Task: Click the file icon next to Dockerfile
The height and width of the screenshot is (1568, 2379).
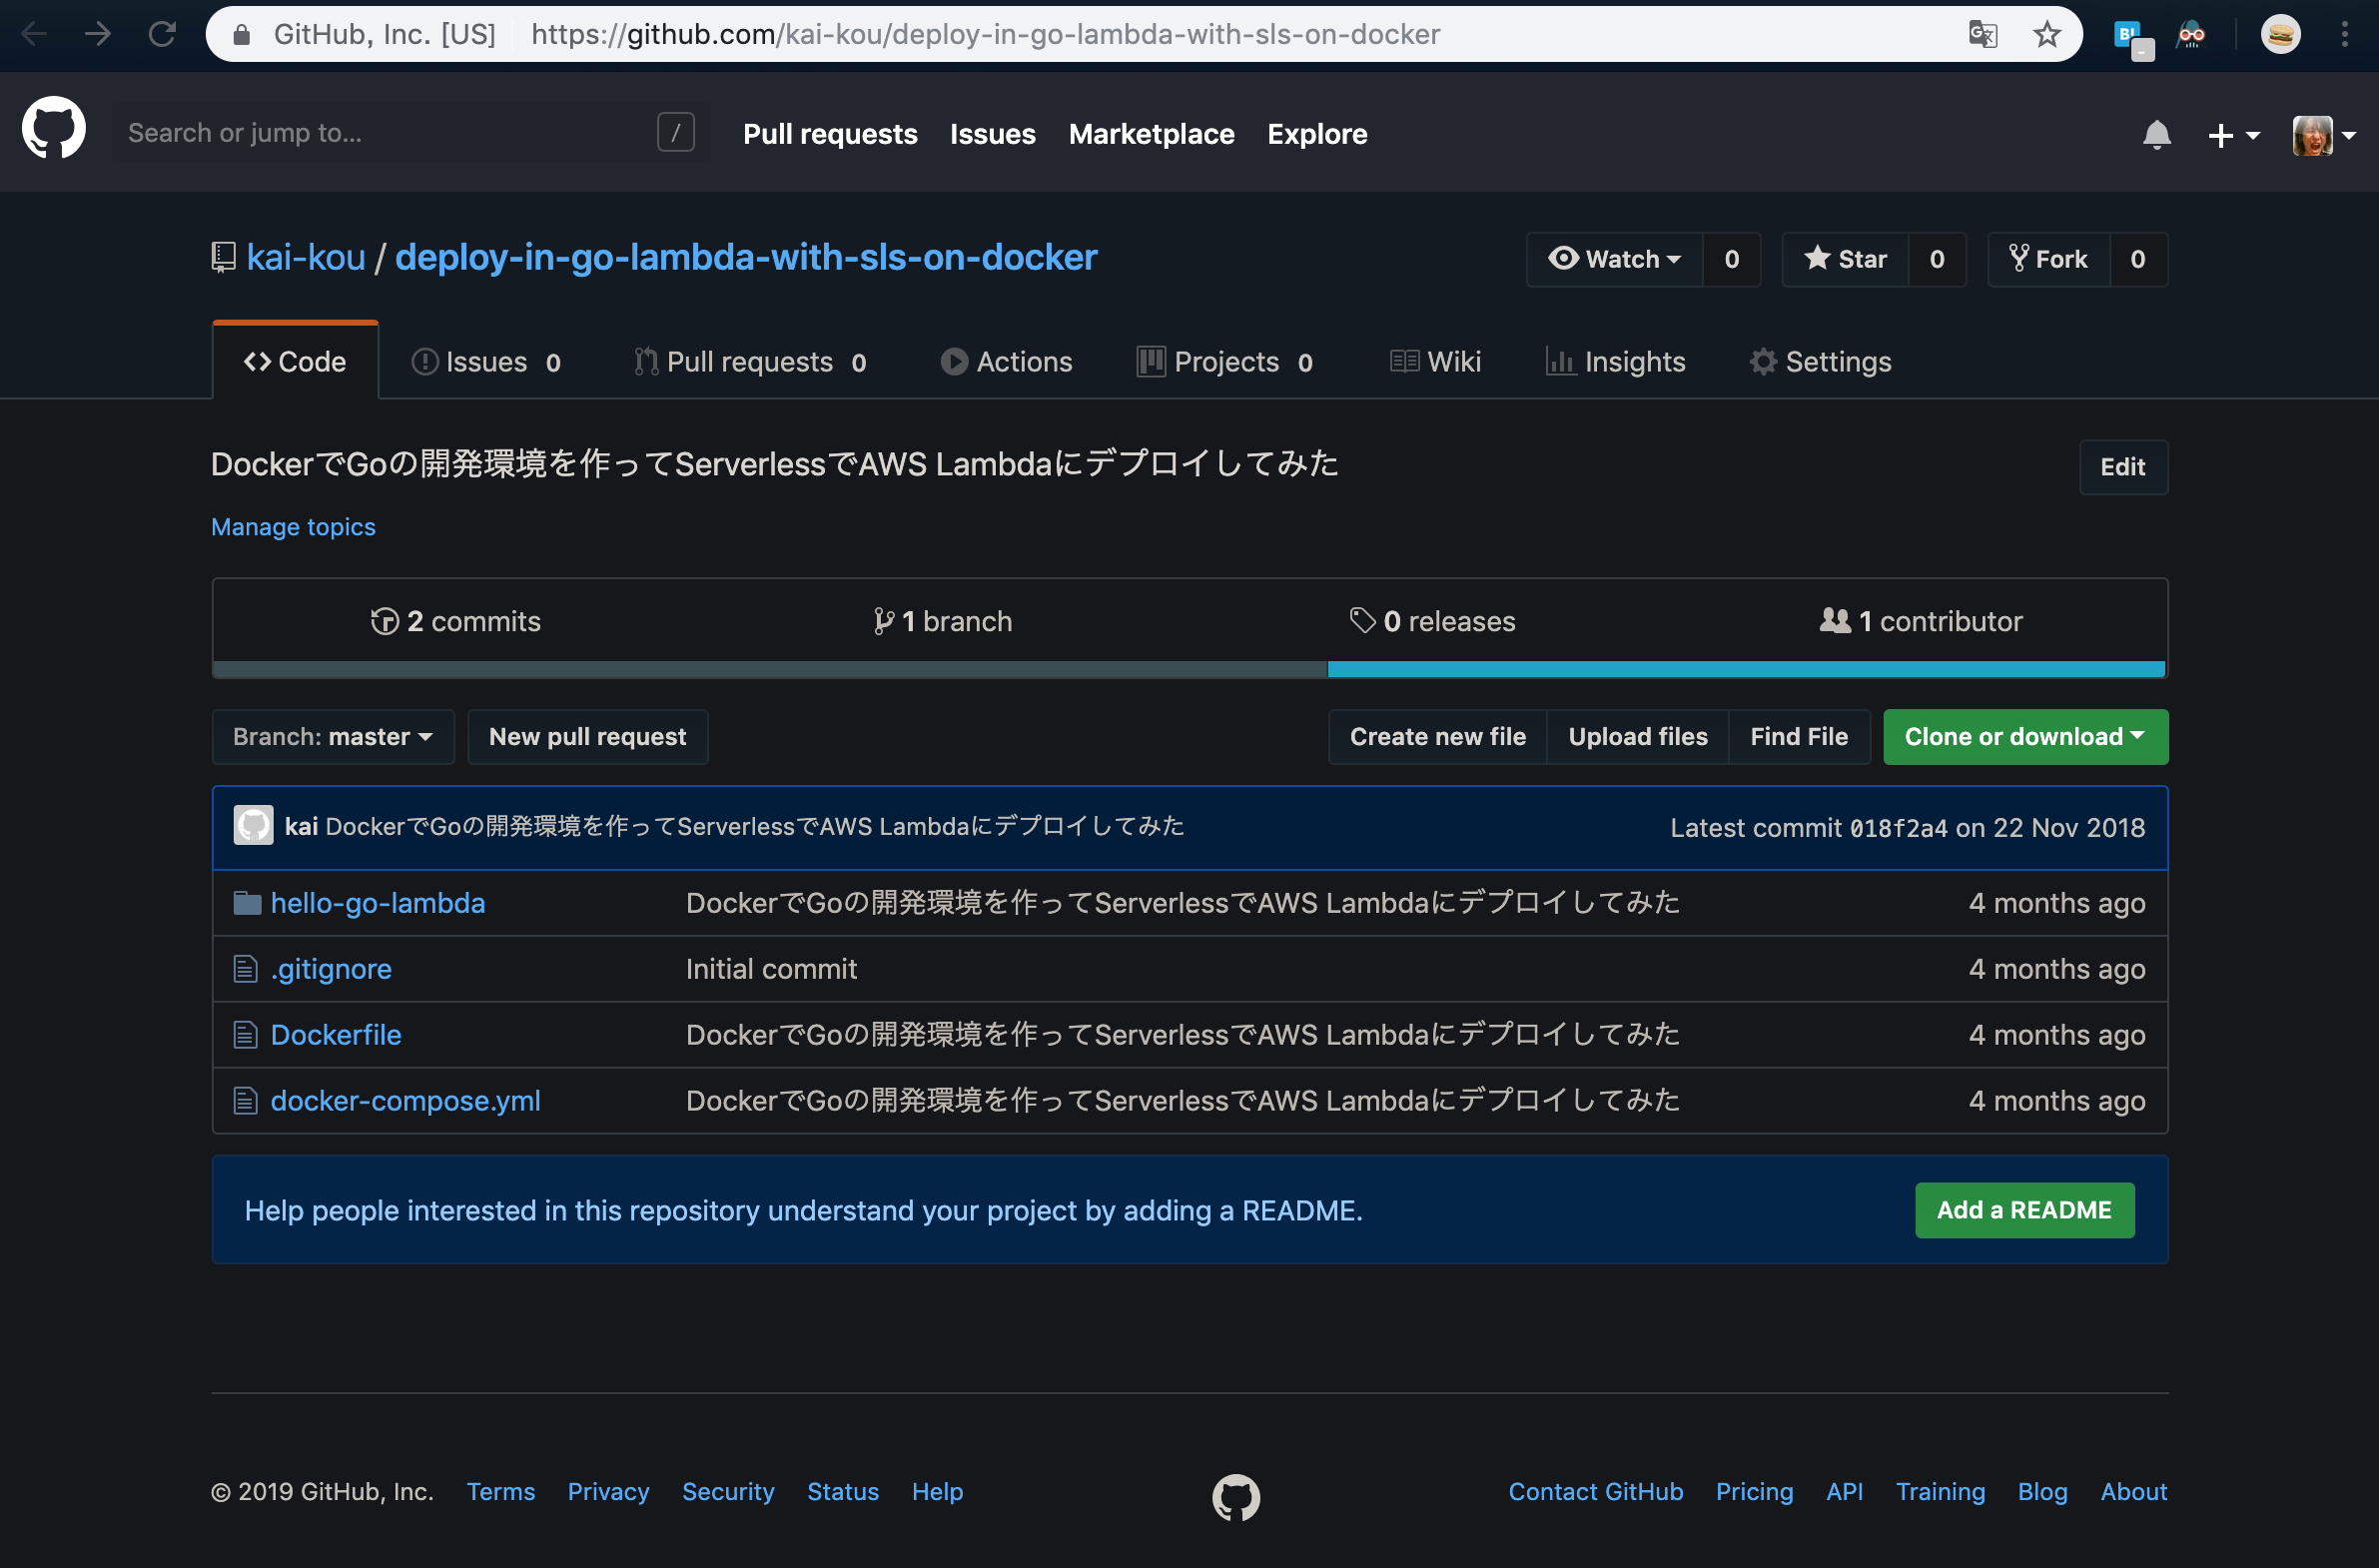Action: [x=246, y=1034]
